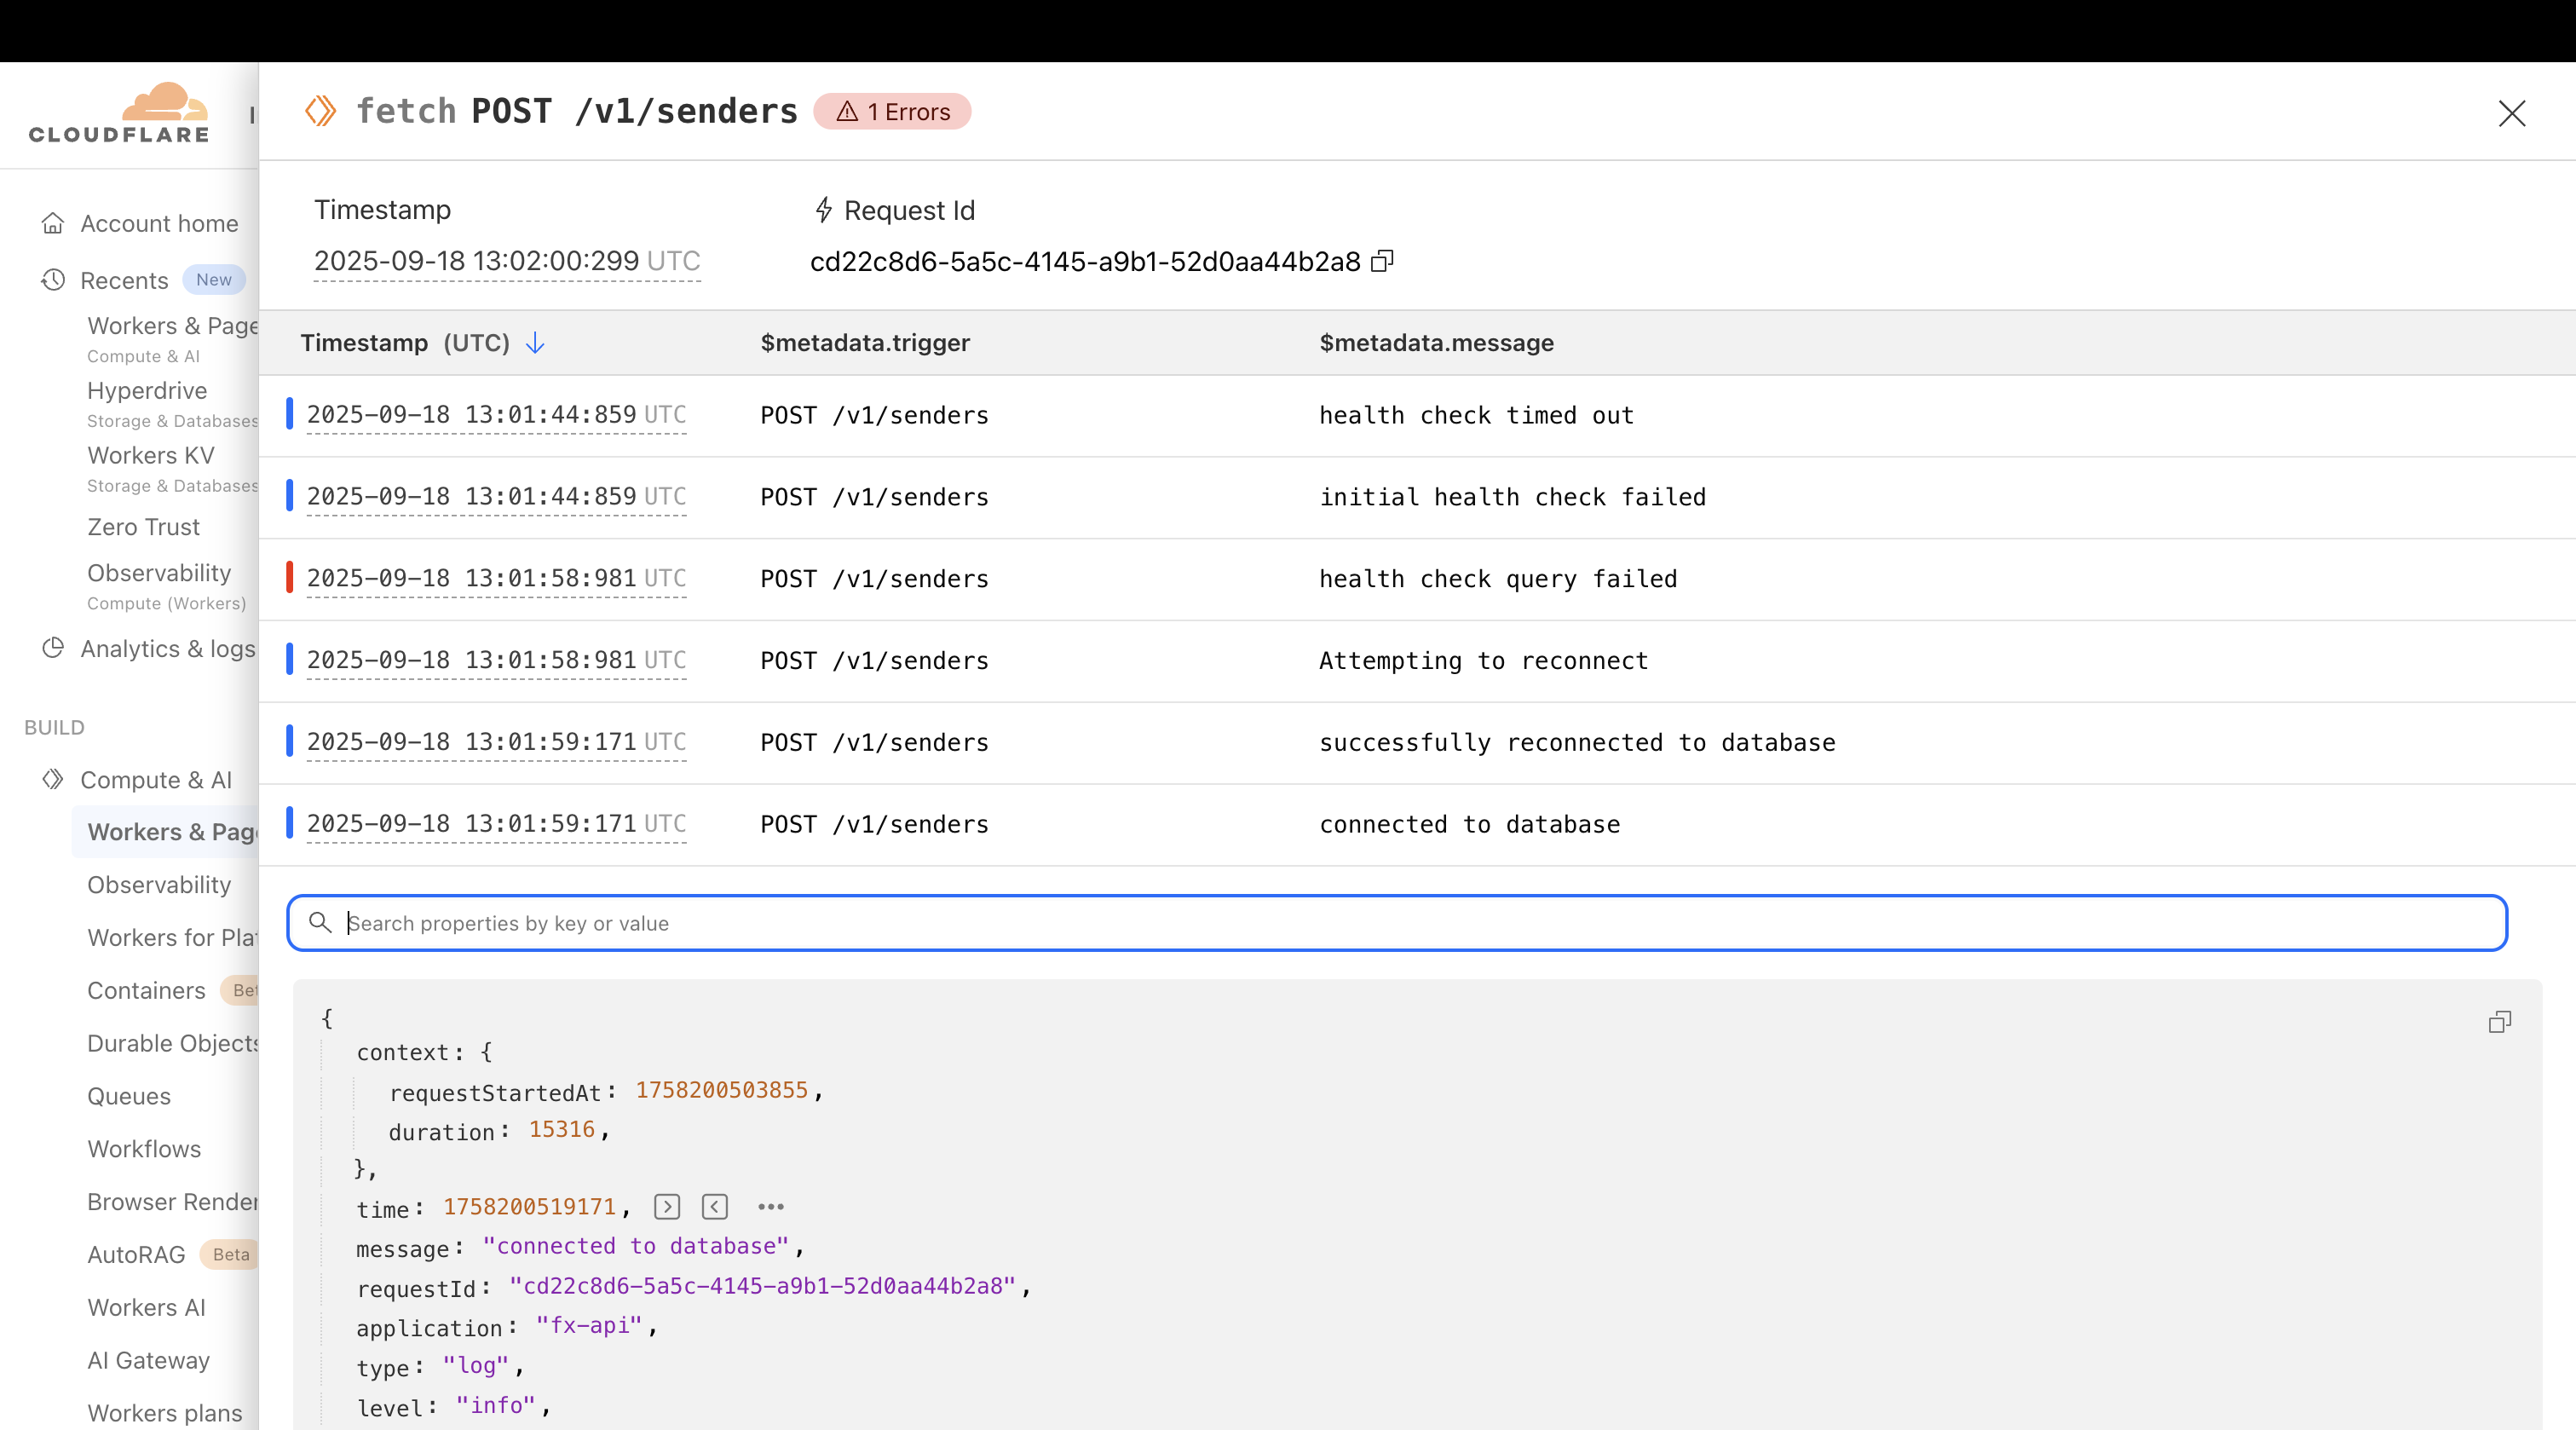Click the filter-out icon beside time
This screenshot has width=2576, height=1430.
pos(714,1207)
